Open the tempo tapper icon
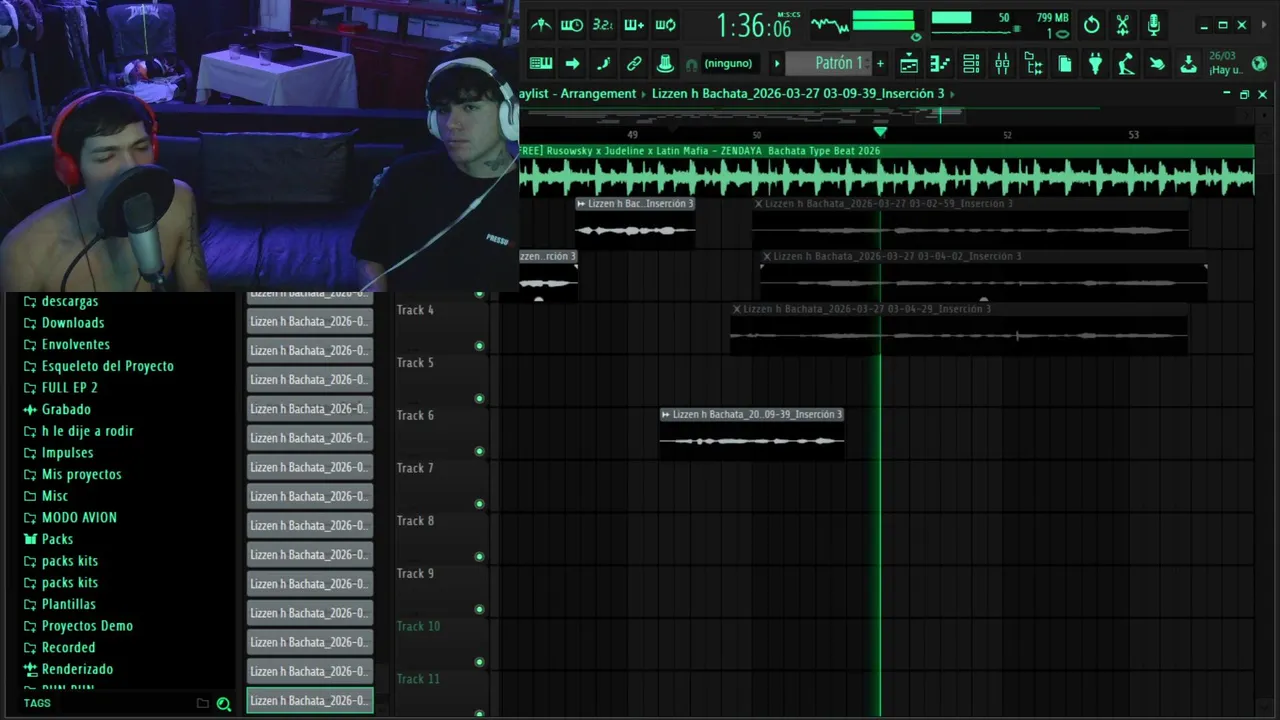1280x720 pixels. pyautogui.click(x=1126, y=64)
